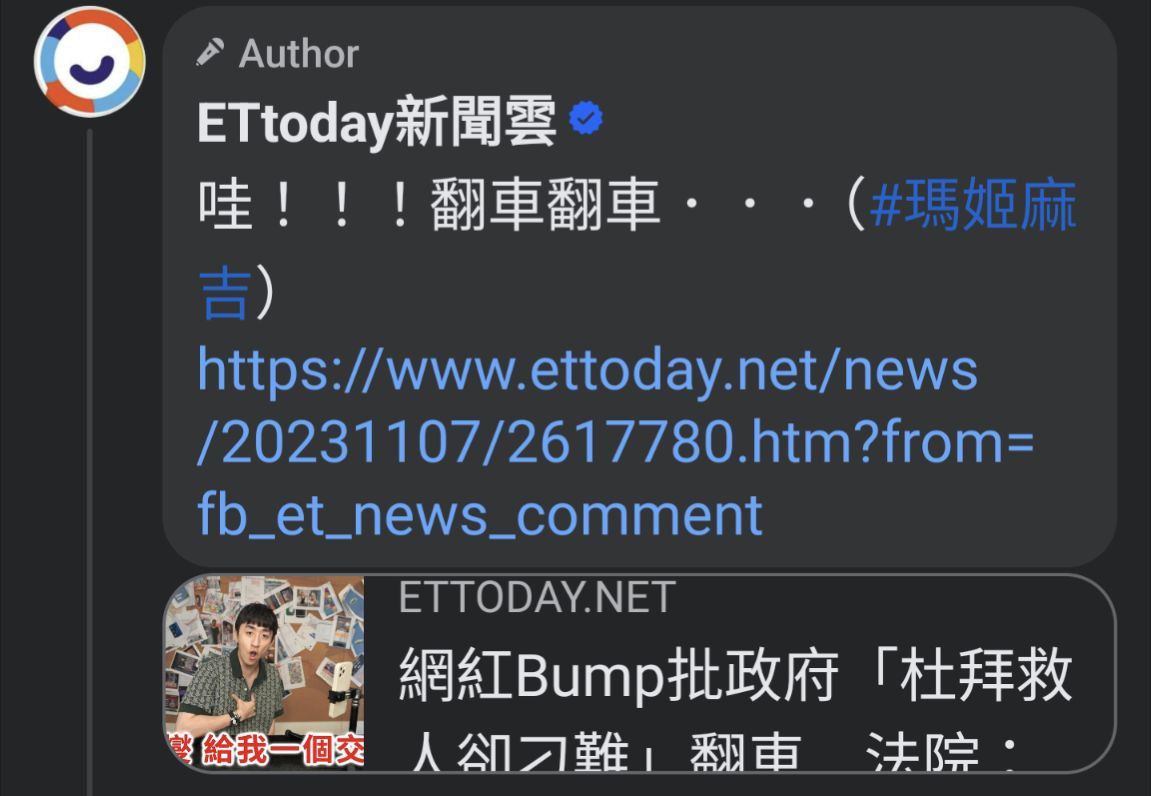Open the https://www.ettoday.net/news link

pos(587,369)
